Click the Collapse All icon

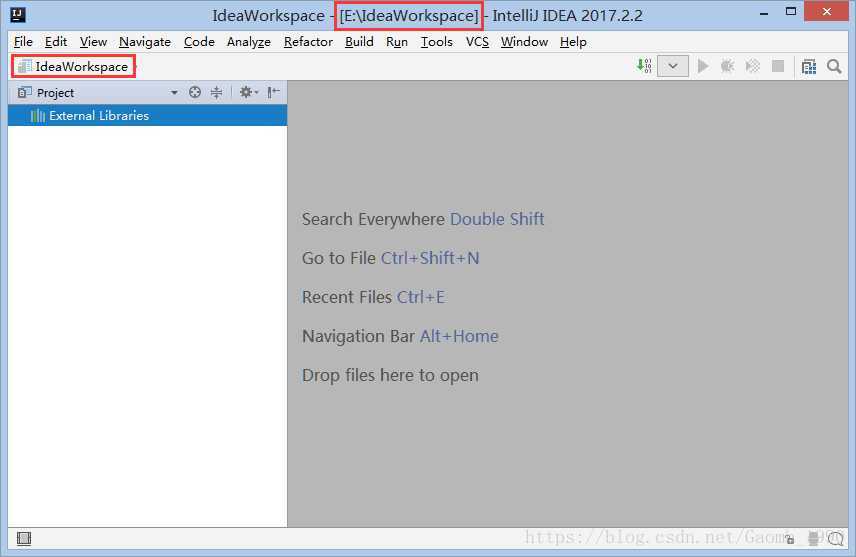tap(217, 92)
